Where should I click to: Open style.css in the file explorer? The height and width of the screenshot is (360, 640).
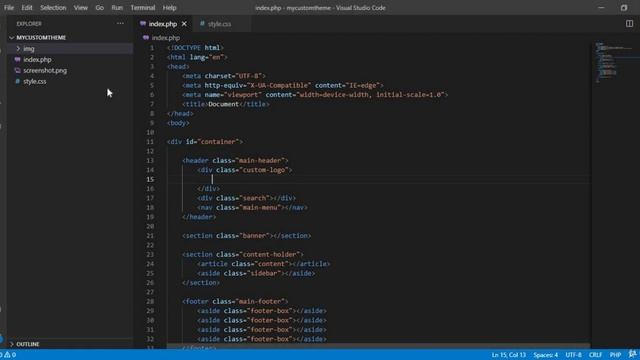pos(35,82)
